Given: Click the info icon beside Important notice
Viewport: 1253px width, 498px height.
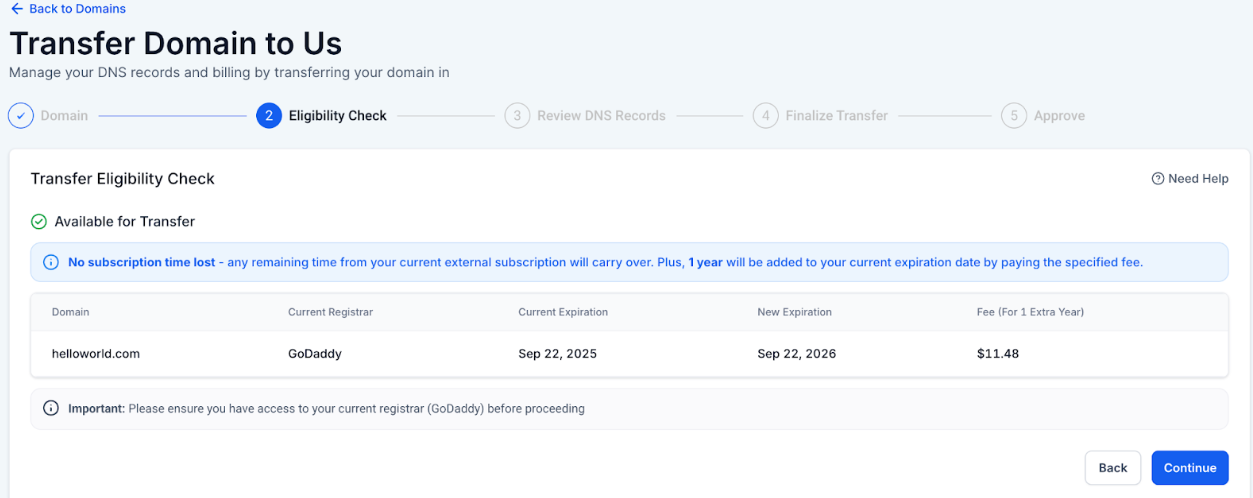Looking at the screenshot, I should 51,409.
